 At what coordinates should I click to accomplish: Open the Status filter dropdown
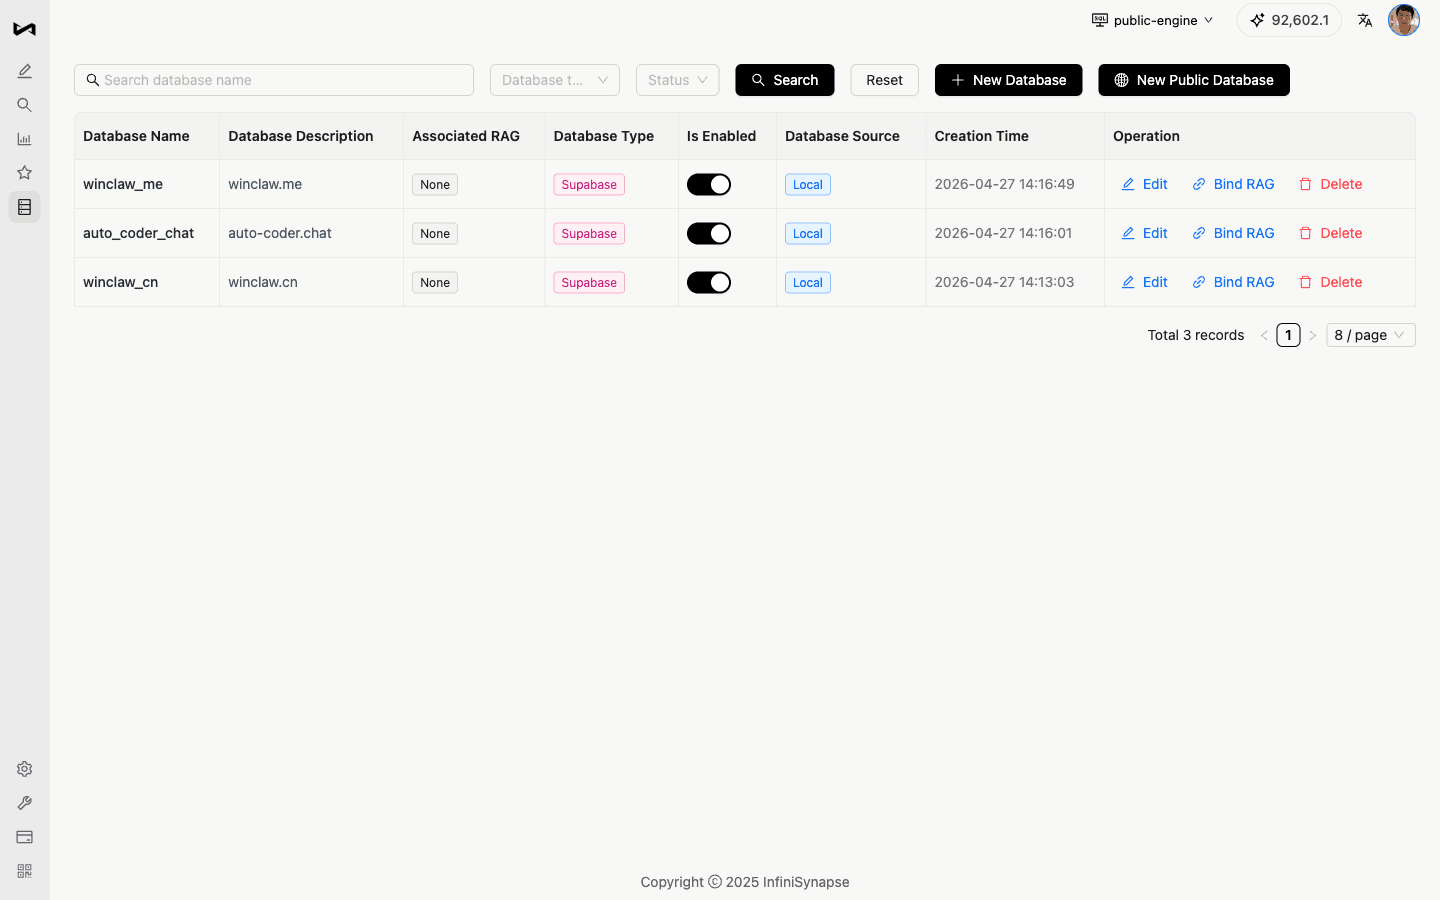(677, 80)
